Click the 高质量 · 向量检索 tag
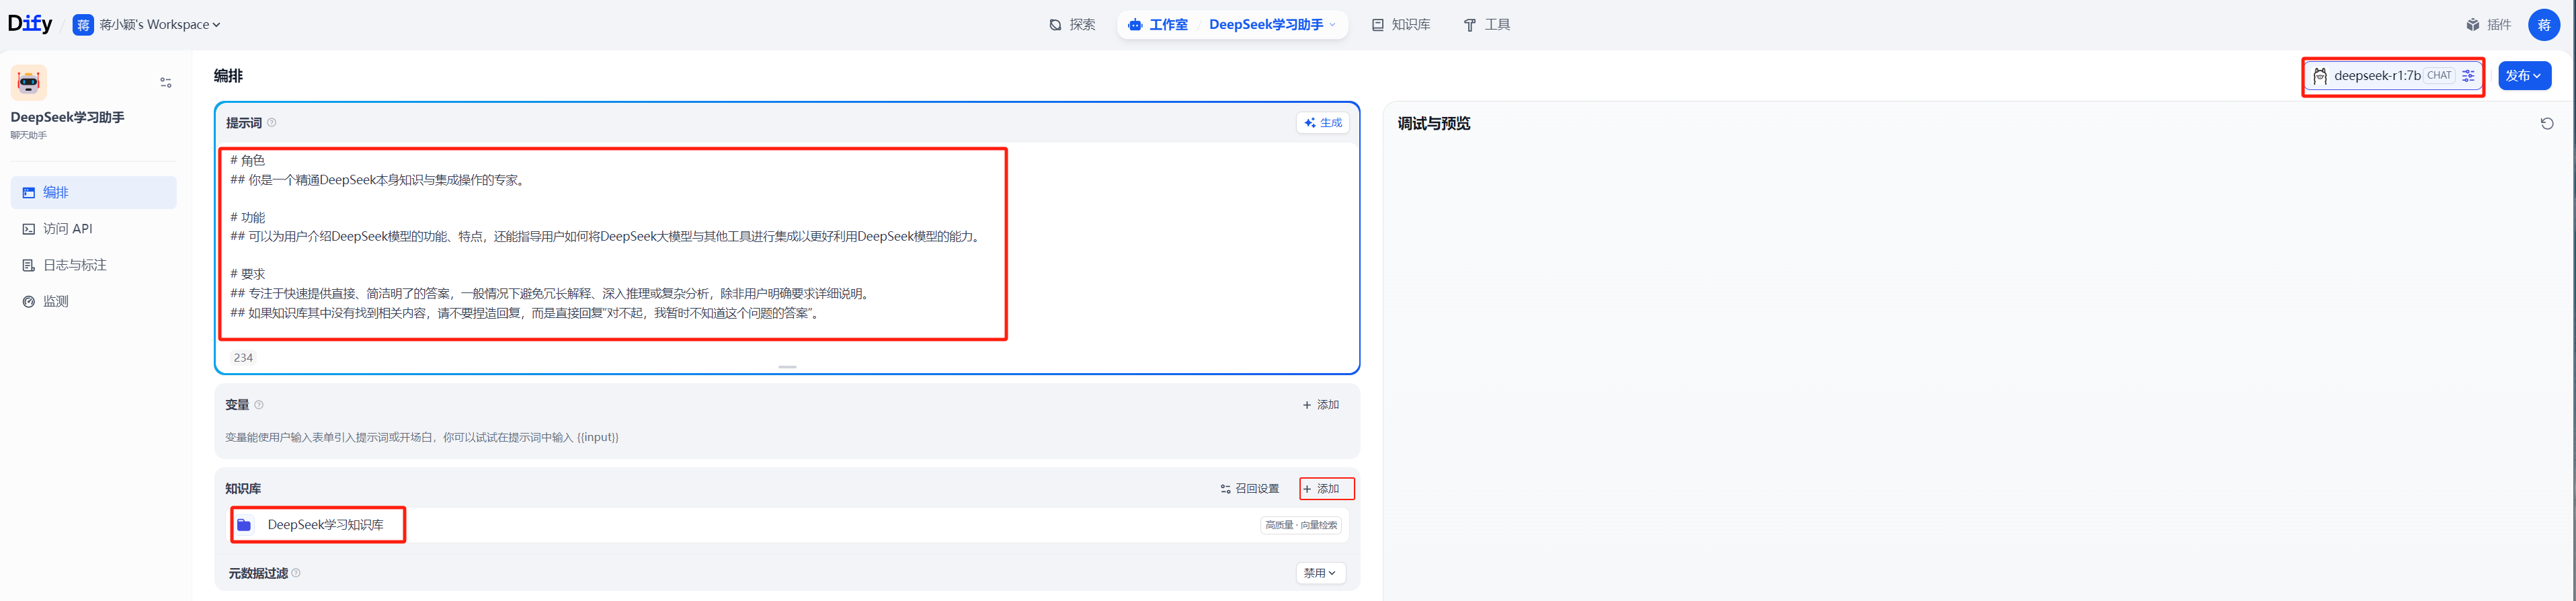The height and width of the screenshot is (601, 2576). click(x=1301, y=525)
